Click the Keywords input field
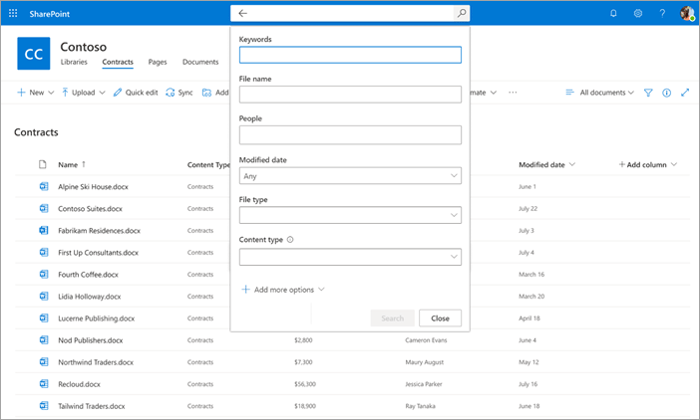700x420 pixels. [x=350, y=55]
